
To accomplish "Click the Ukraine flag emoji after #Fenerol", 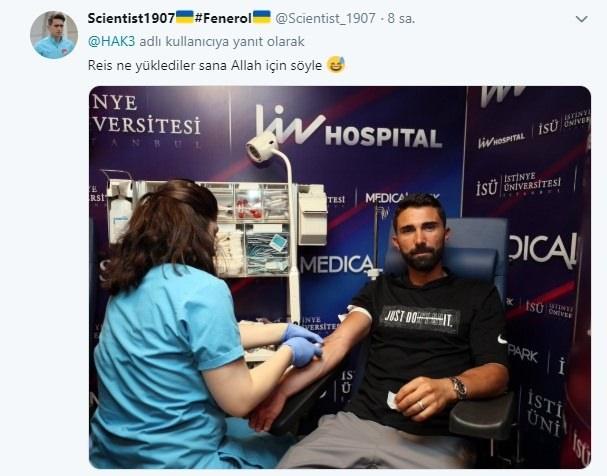I will (262, 17).
